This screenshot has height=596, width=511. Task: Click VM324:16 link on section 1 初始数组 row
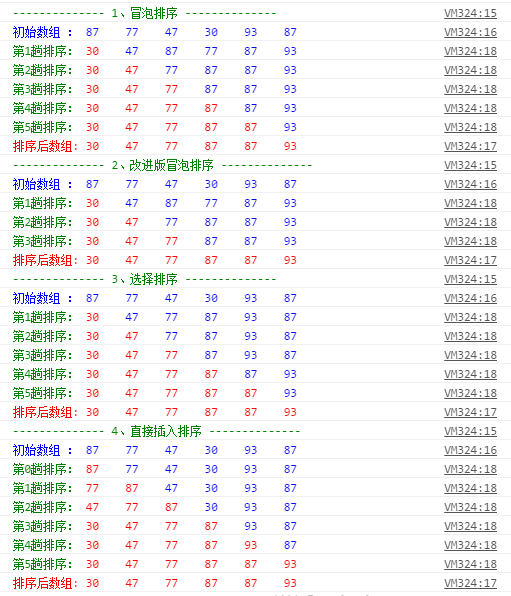tap(470, 32)
